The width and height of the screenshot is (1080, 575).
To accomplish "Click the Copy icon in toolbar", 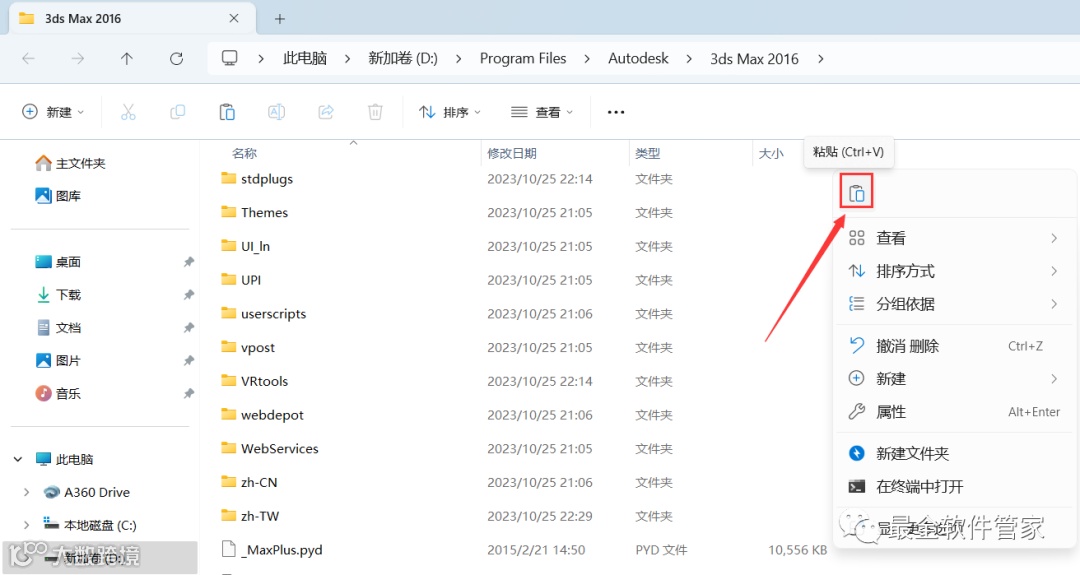I will (178, 112).
